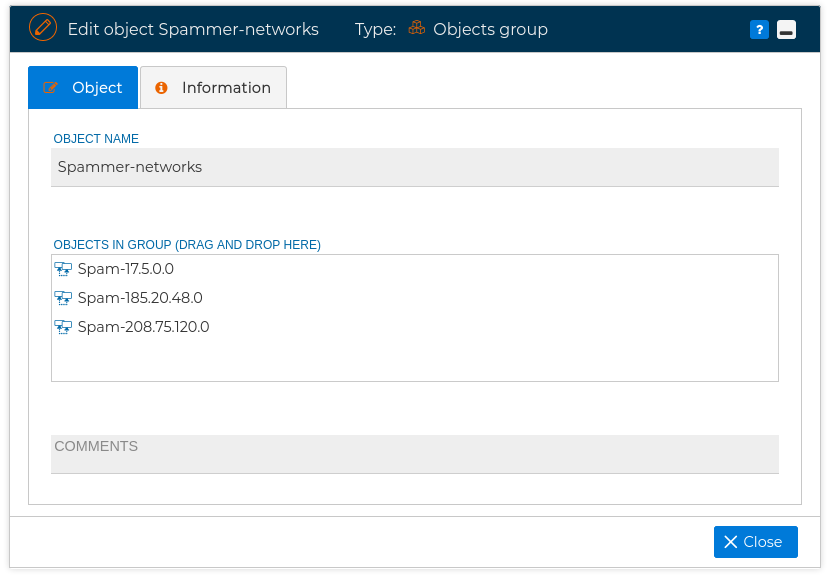Focus the Object Name field
This screenshot has width=831, height=576.
coord(415,167)
